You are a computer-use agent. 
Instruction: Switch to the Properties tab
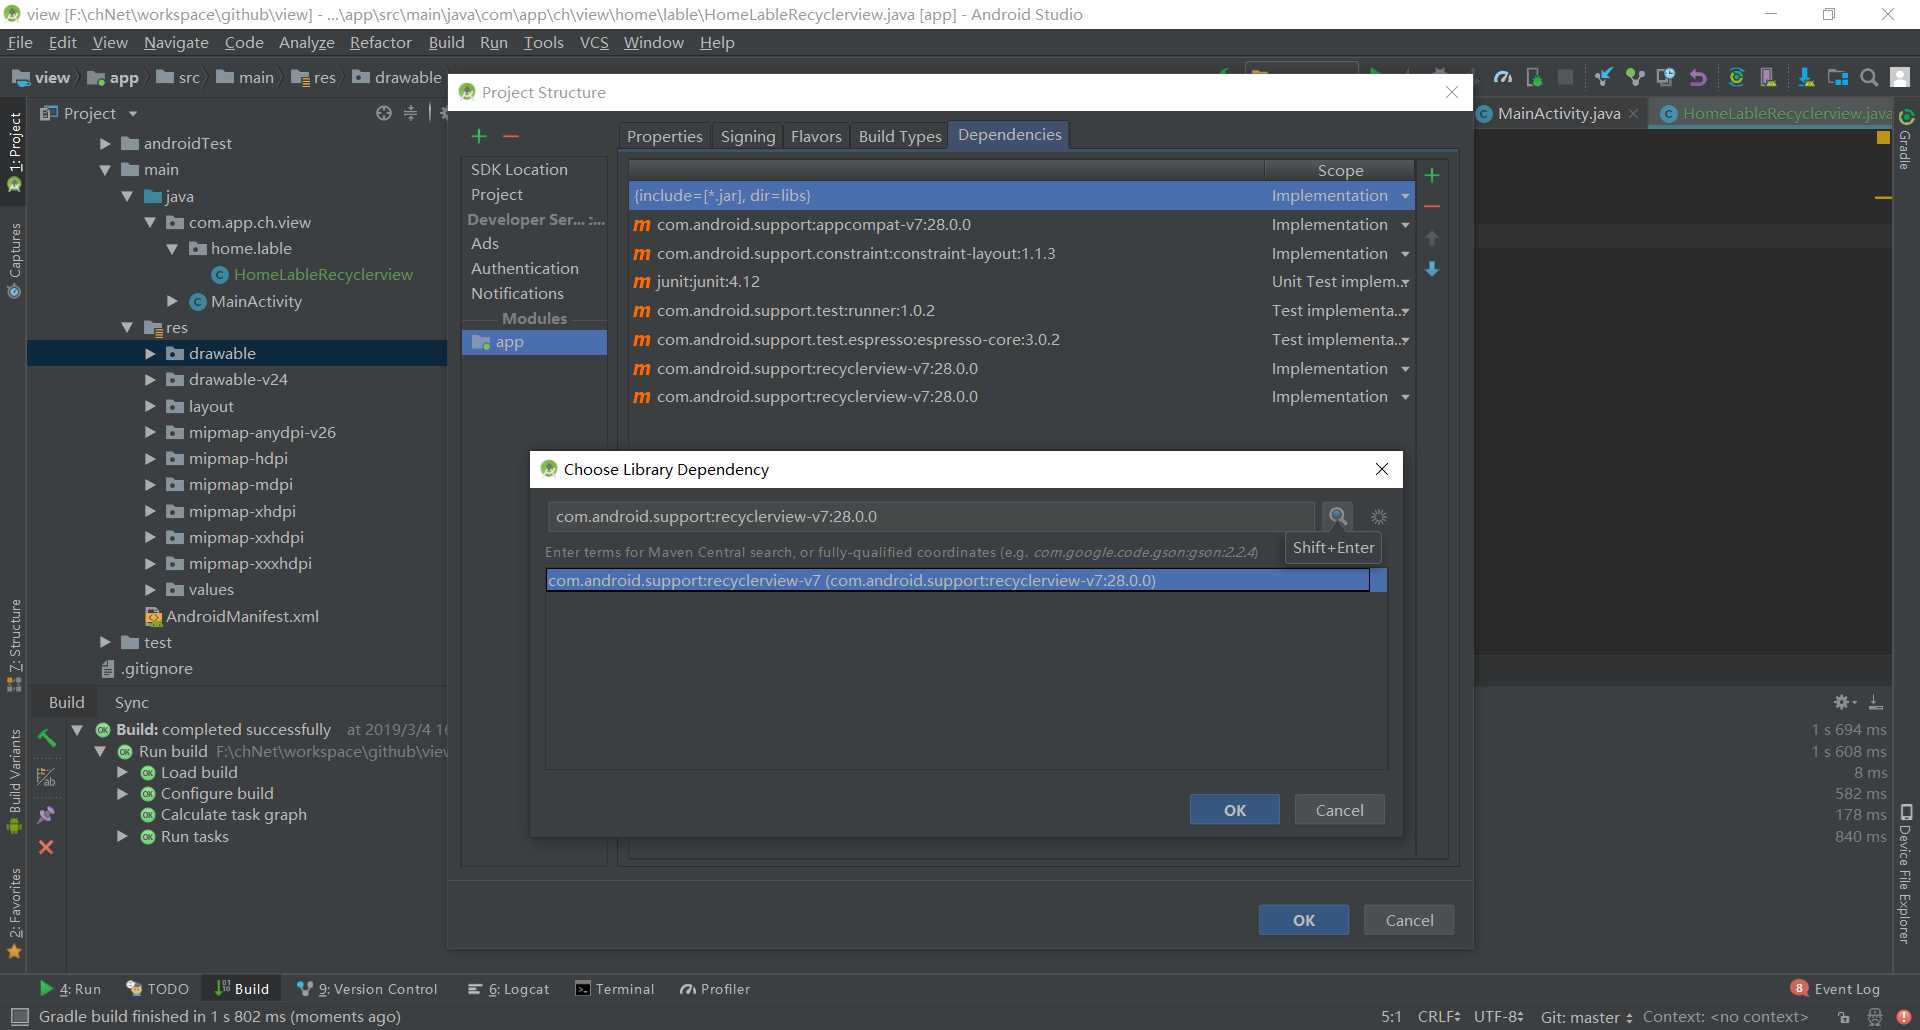point(664,136)
